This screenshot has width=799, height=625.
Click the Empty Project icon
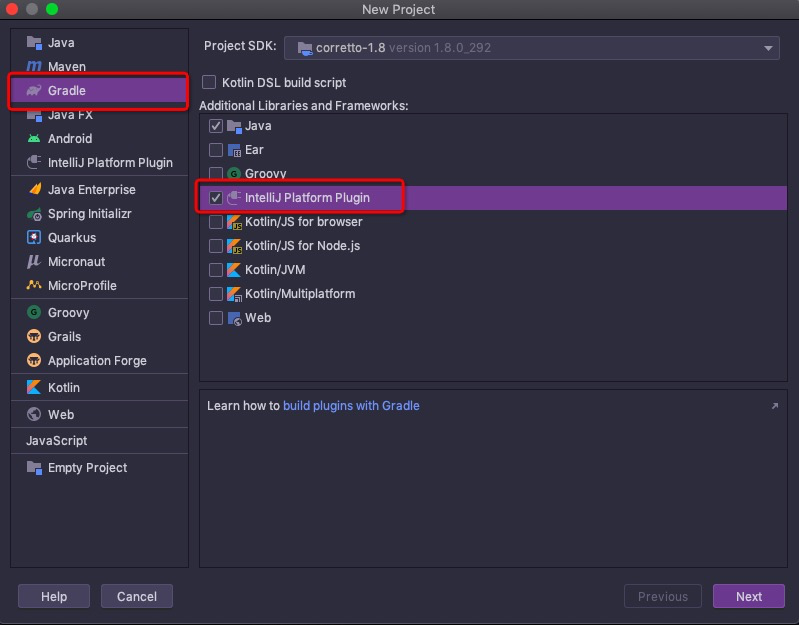pos(34,468)
